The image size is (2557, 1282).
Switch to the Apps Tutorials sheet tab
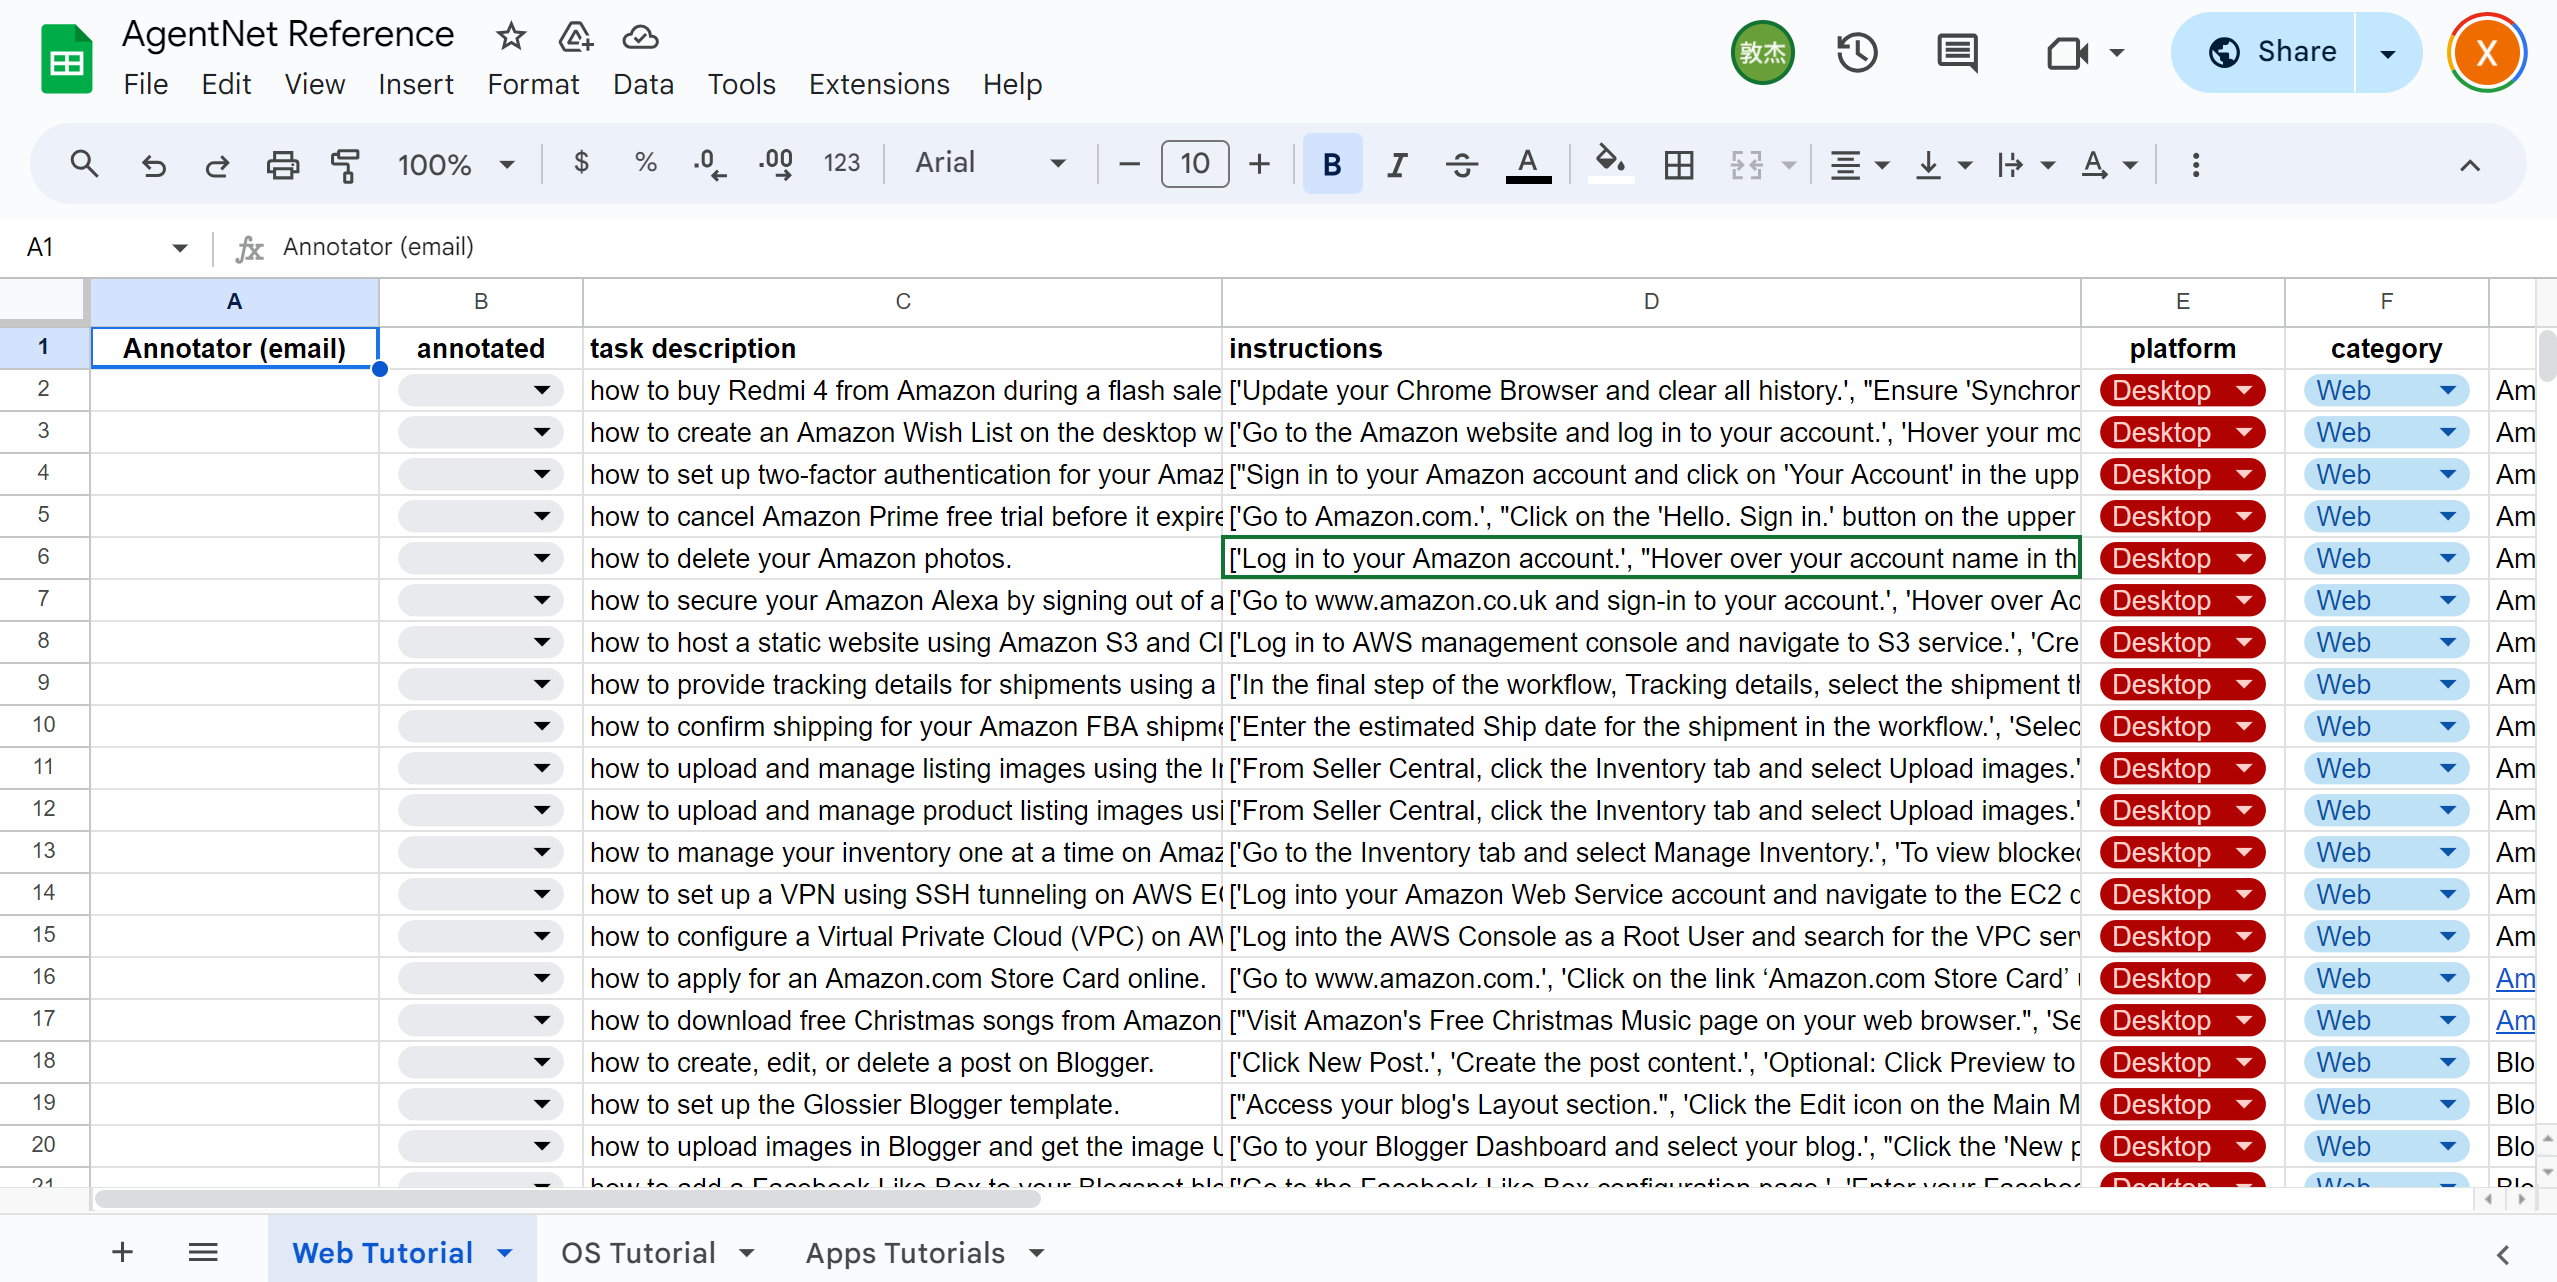pyautogui.click(x=905, y=1253)
